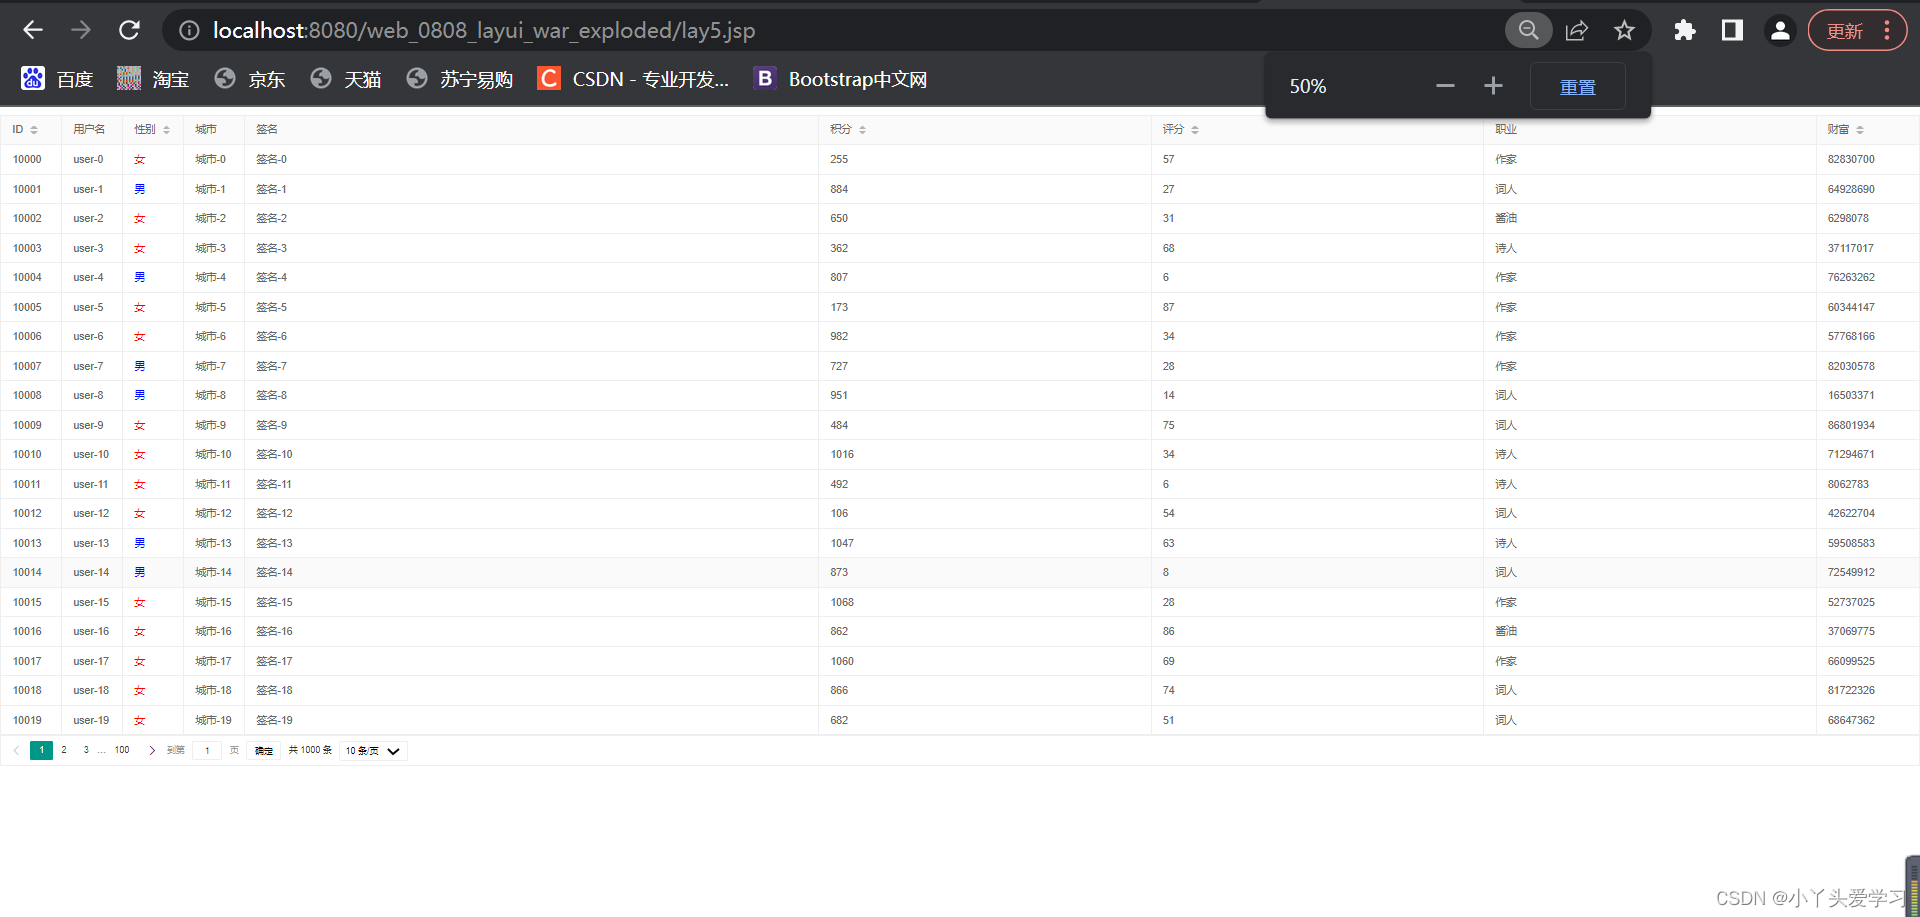
Task: Select current page 1 in pagination
Action: [41, 750]
